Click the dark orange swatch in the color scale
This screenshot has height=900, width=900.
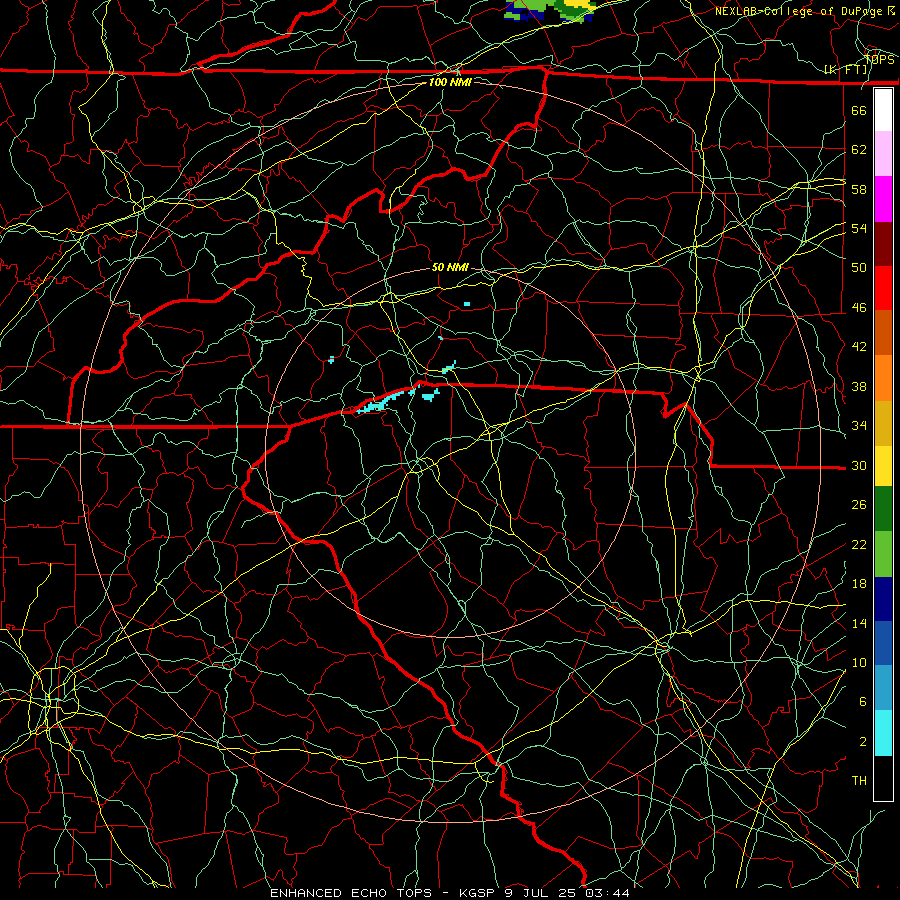click(883, 333)
